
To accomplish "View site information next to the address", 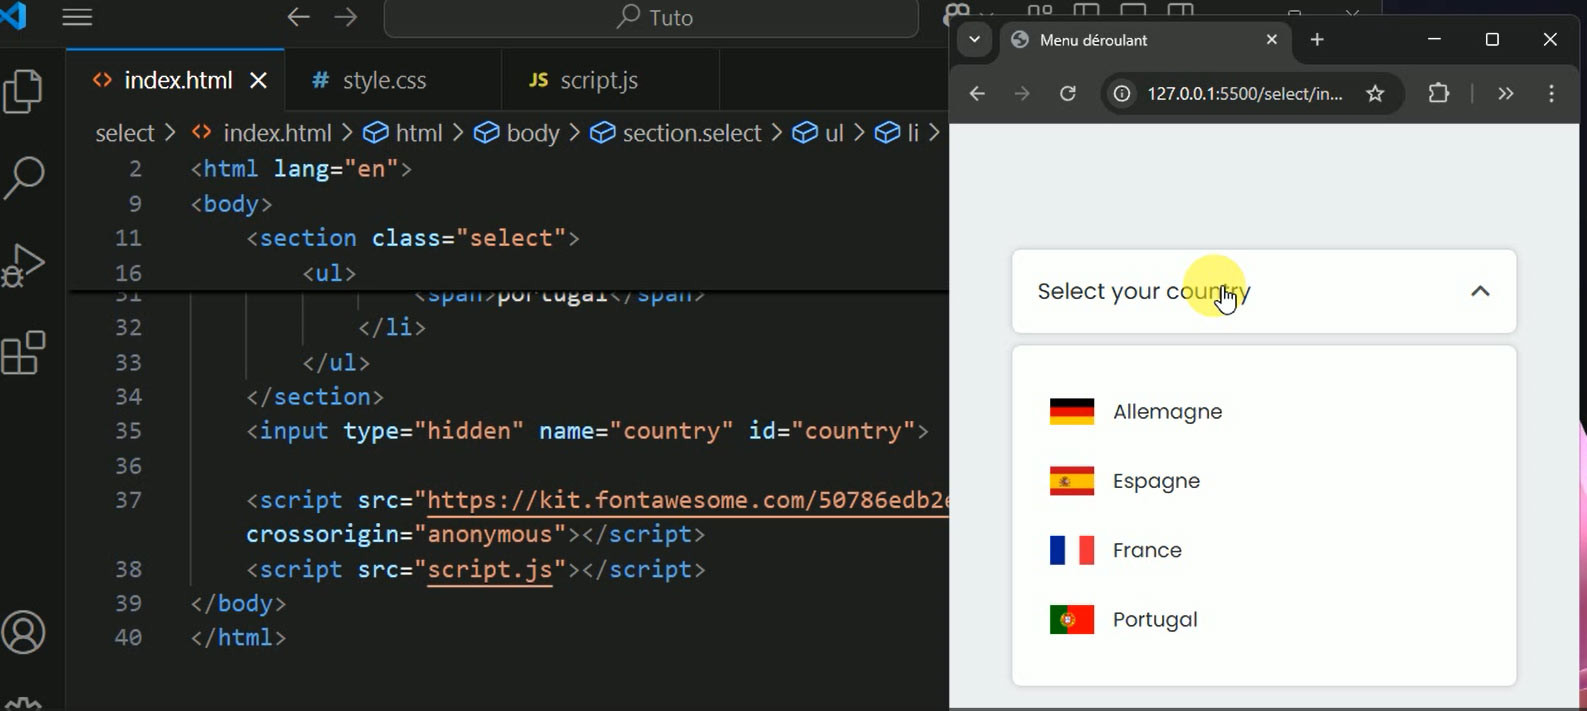I will point(1123,93).
